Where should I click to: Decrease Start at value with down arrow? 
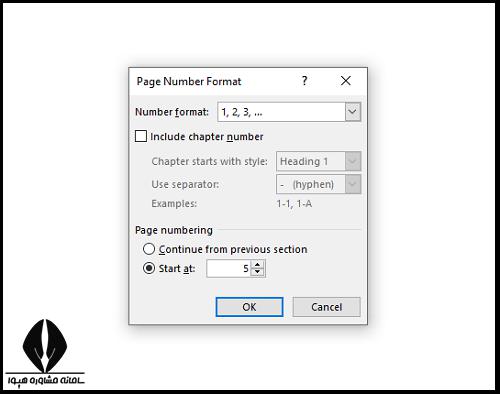(x=257, y=272)
